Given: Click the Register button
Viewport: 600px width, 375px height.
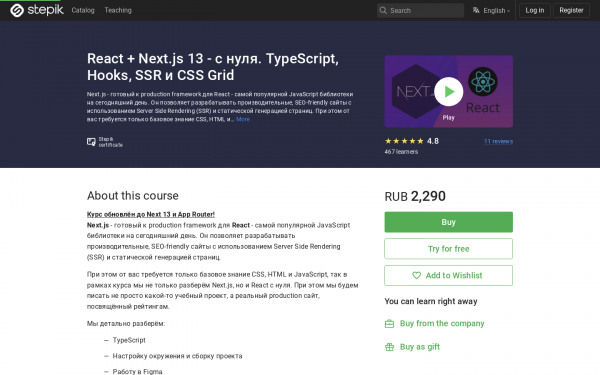Looking at the screenshot, I should click(x=571, y=10).
